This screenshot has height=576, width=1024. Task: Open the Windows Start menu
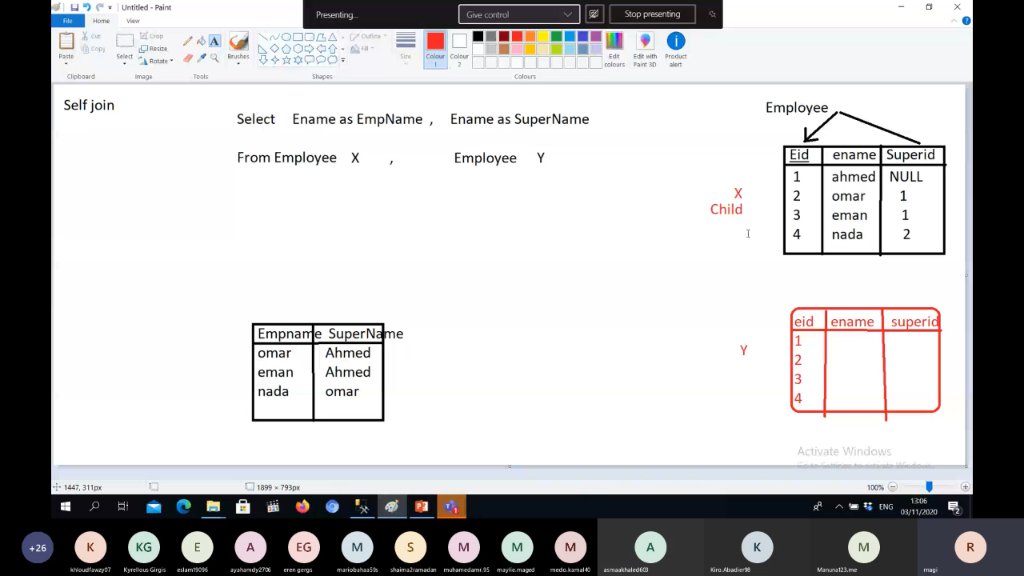pyautogui.click(x=65, y=506)
